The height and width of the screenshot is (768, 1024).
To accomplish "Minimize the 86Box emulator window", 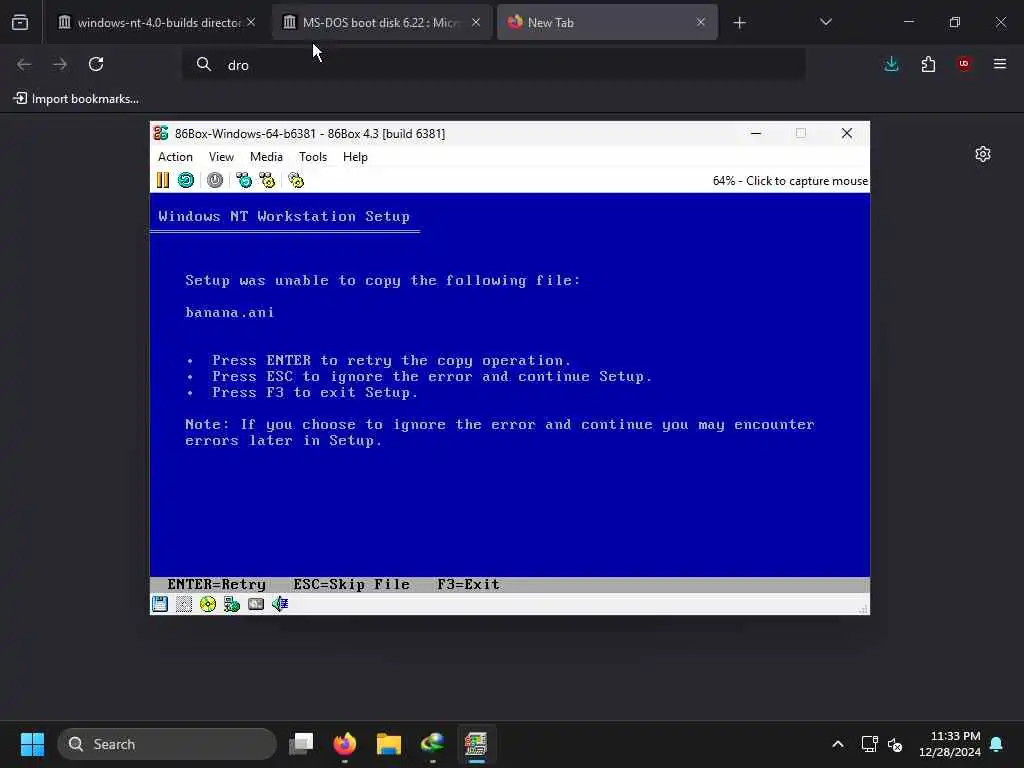I will (756, 133).
